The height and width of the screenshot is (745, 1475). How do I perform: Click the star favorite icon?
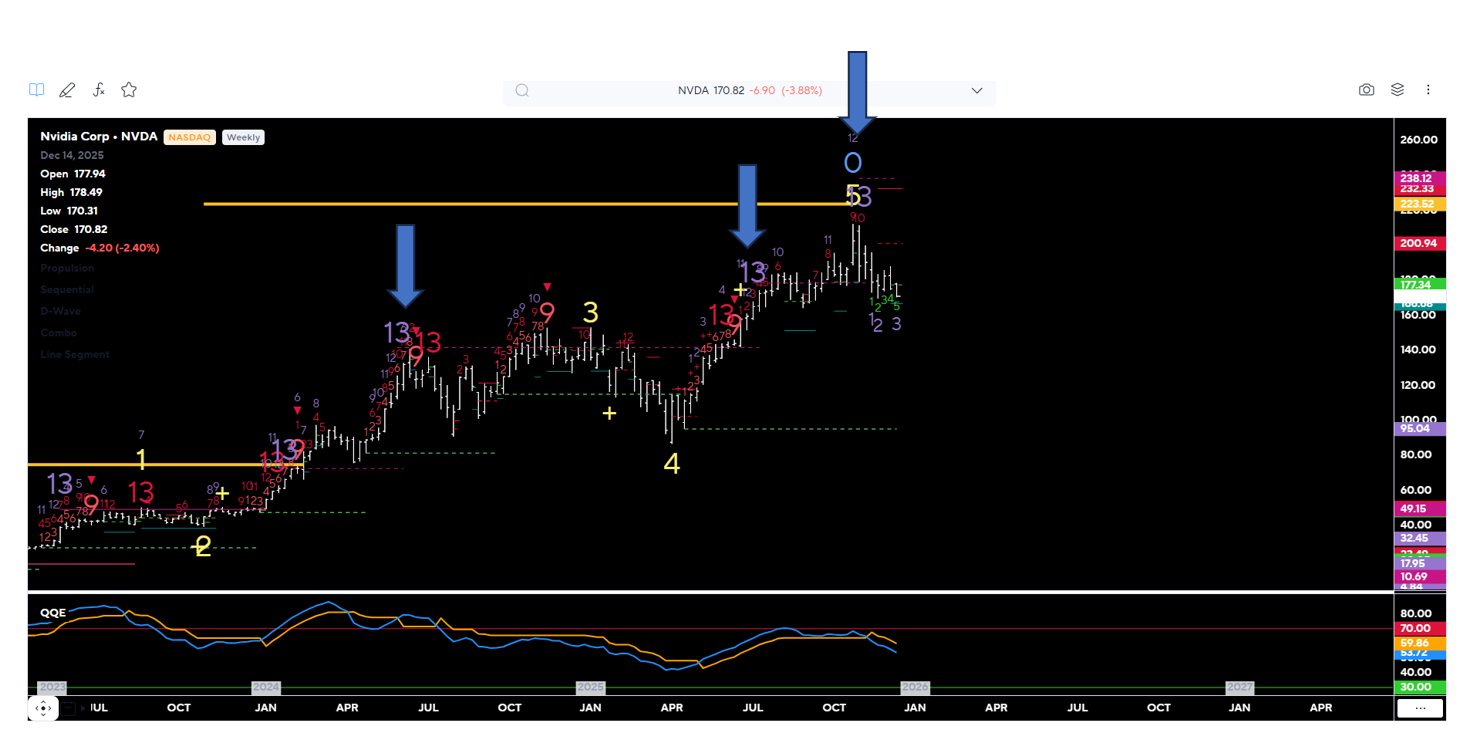(129, 90)
